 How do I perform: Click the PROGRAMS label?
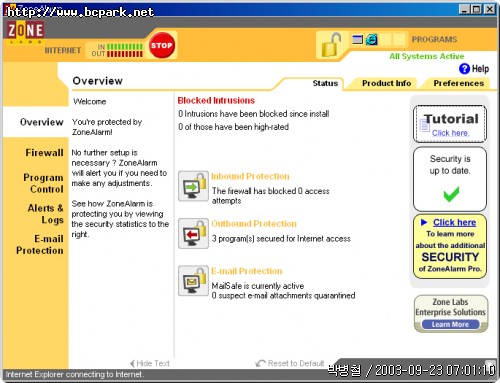tap(434, 39)
